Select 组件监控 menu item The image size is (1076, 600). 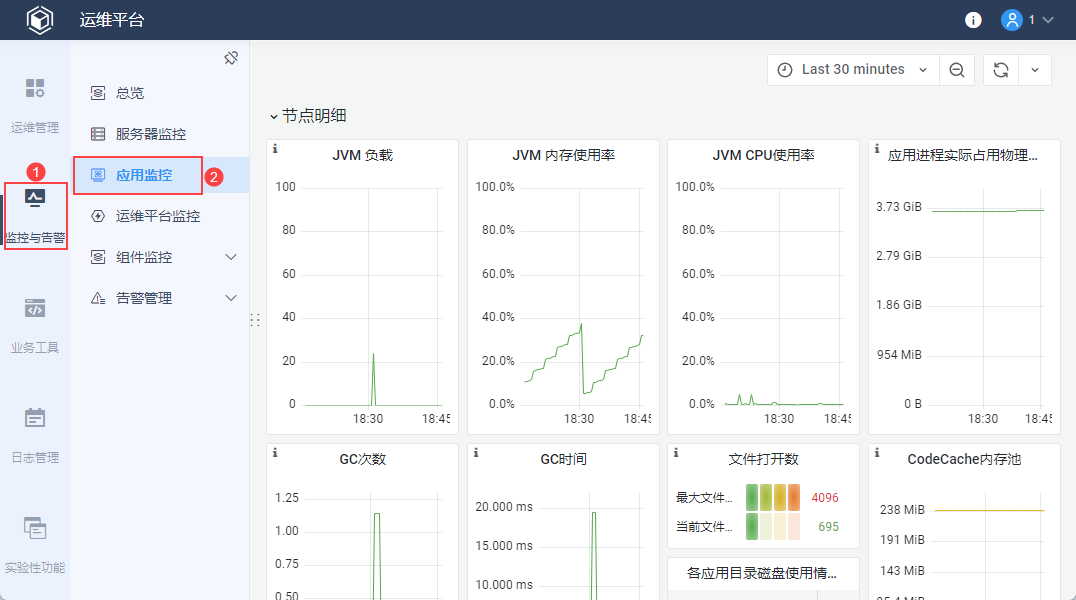click(159, 257)
